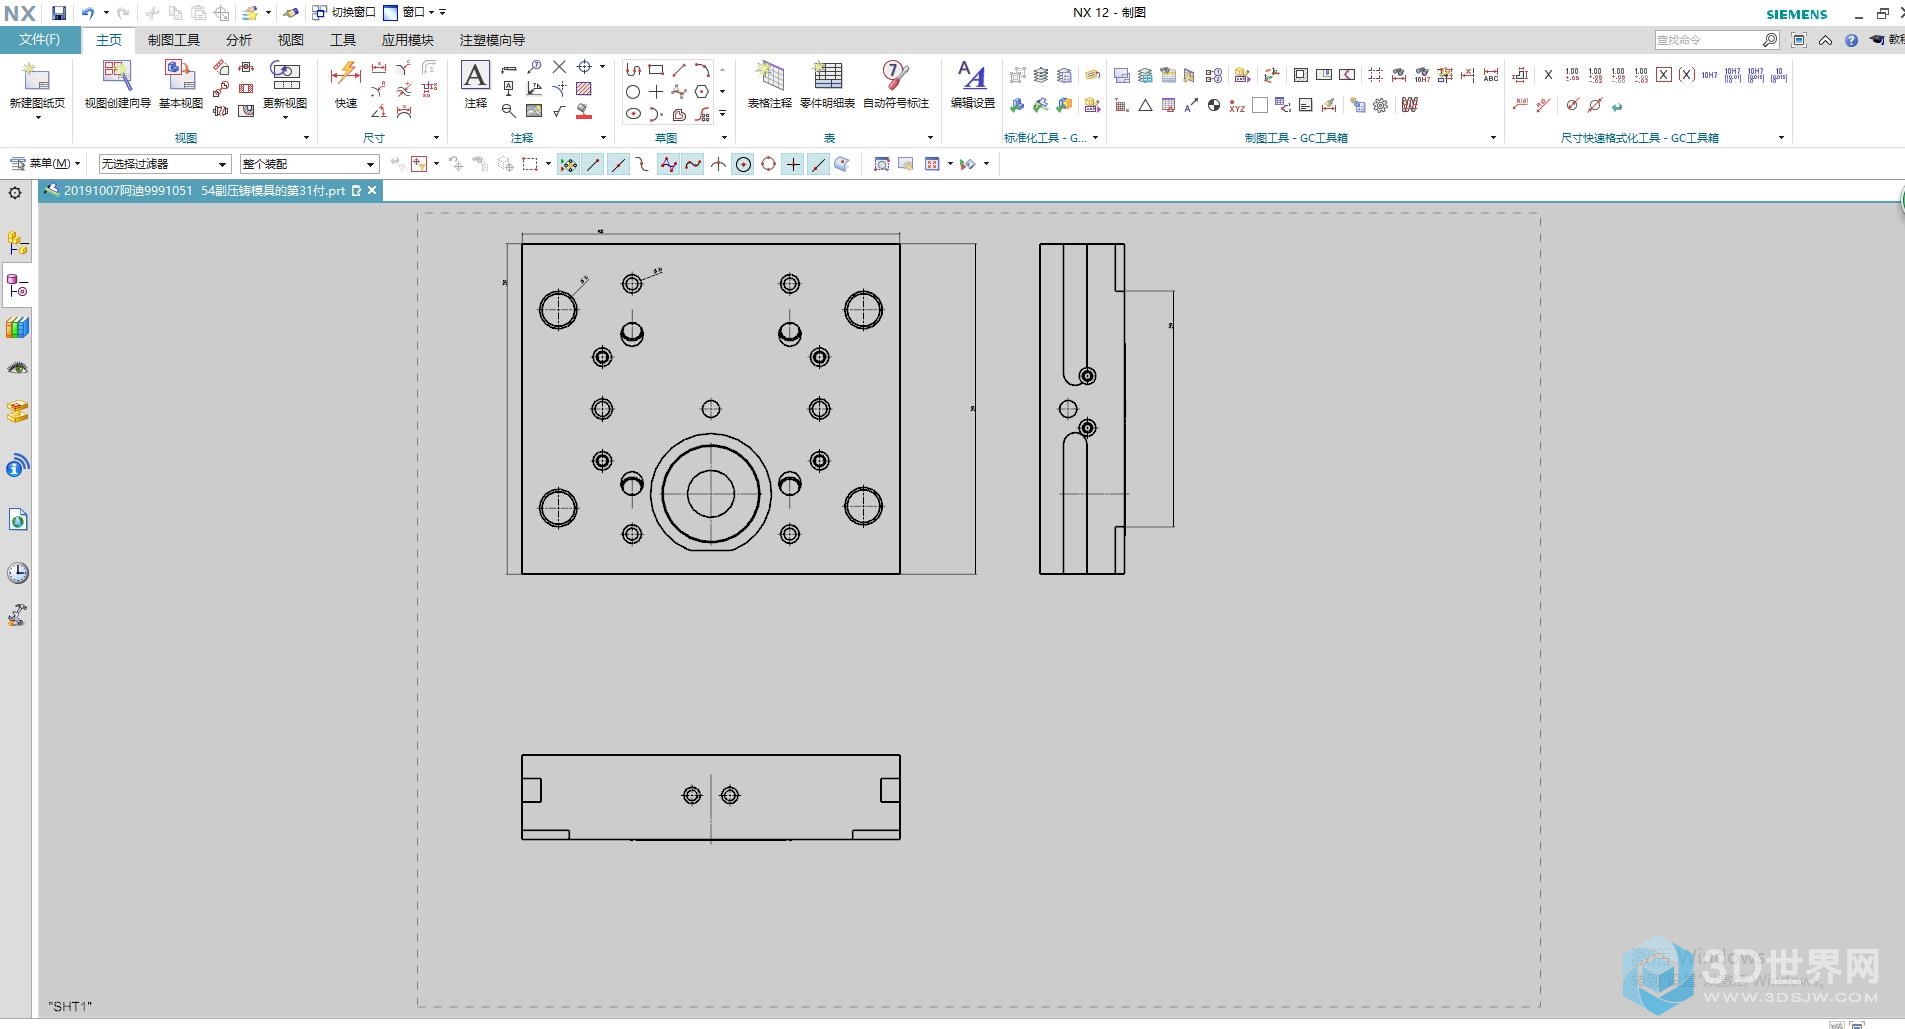This screenshot has width=1905, height=1029.
Task: Click the Update Views (更新视图) icon
Action: click(285, 76)
